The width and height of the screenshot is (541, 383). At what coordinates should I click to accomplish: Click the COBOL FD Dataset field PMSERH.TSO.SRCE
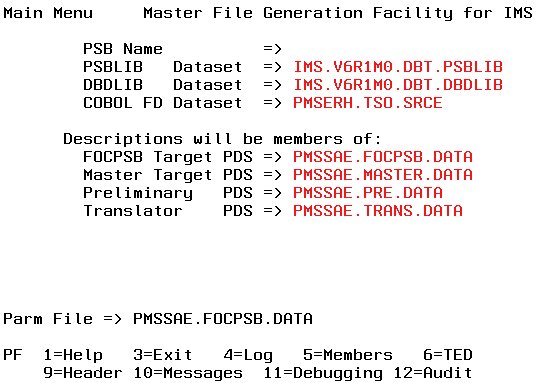[x=367, y=103]
